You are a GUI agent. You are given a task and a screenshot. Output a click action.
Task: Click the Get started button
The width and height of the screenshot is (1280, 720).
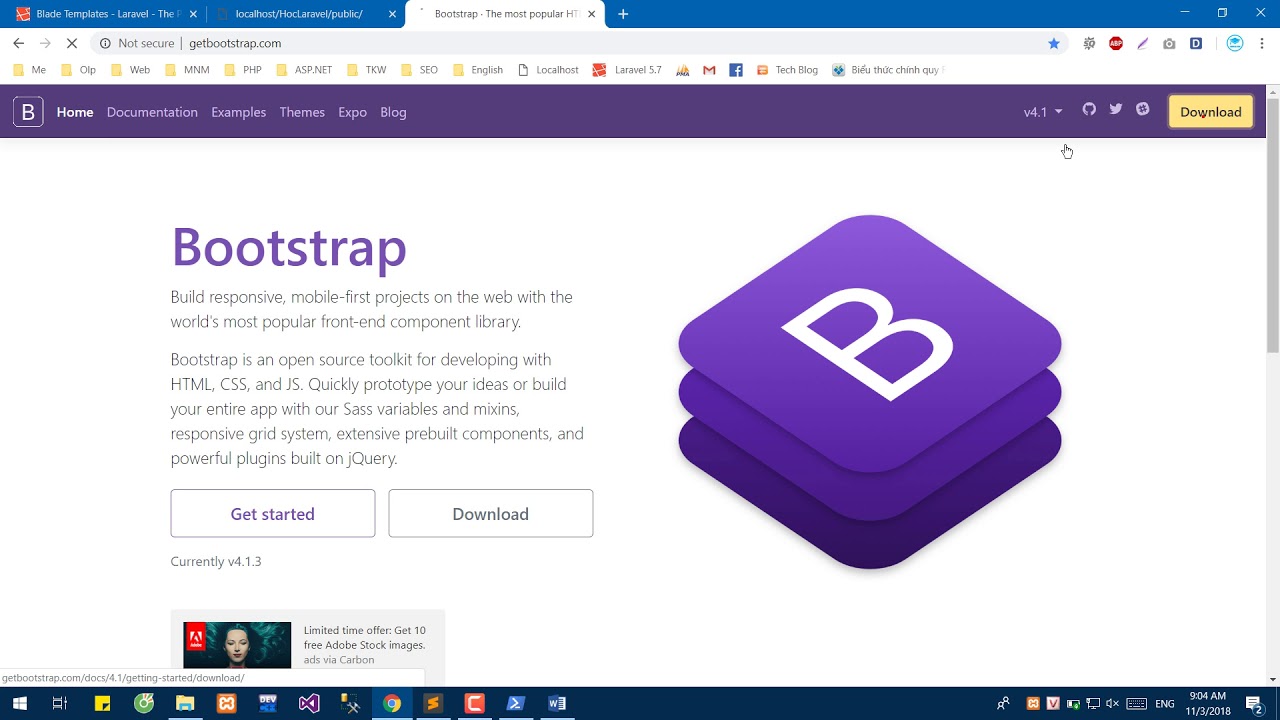273,513
